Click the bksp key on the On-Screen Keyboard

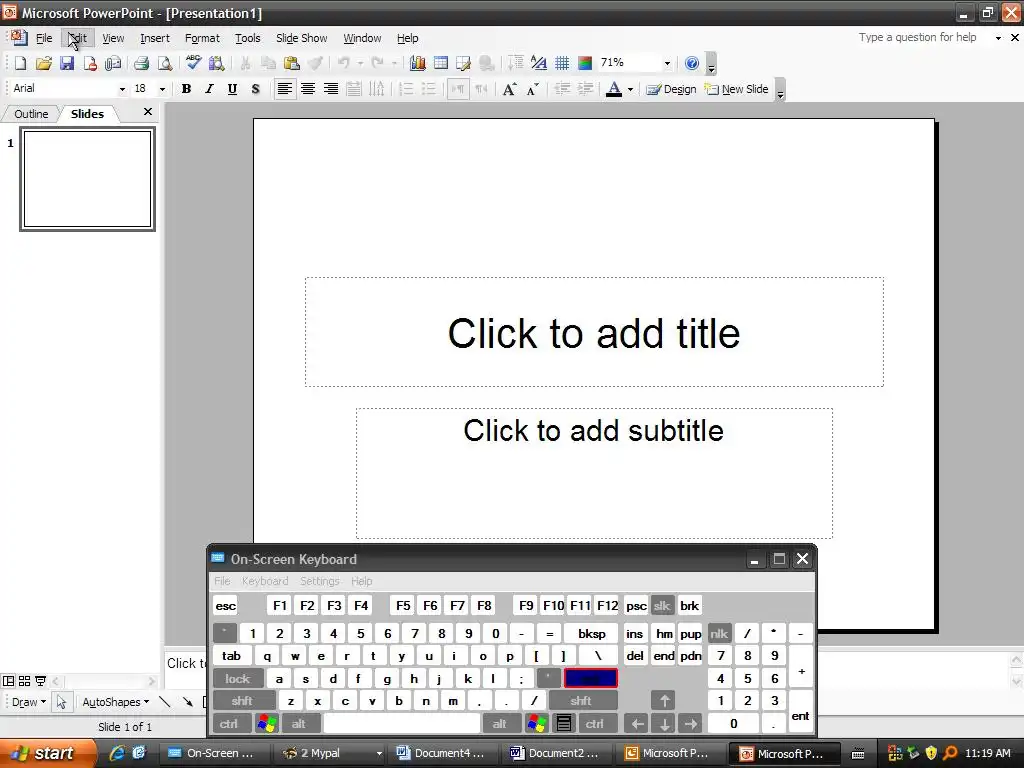coord(592,633)
